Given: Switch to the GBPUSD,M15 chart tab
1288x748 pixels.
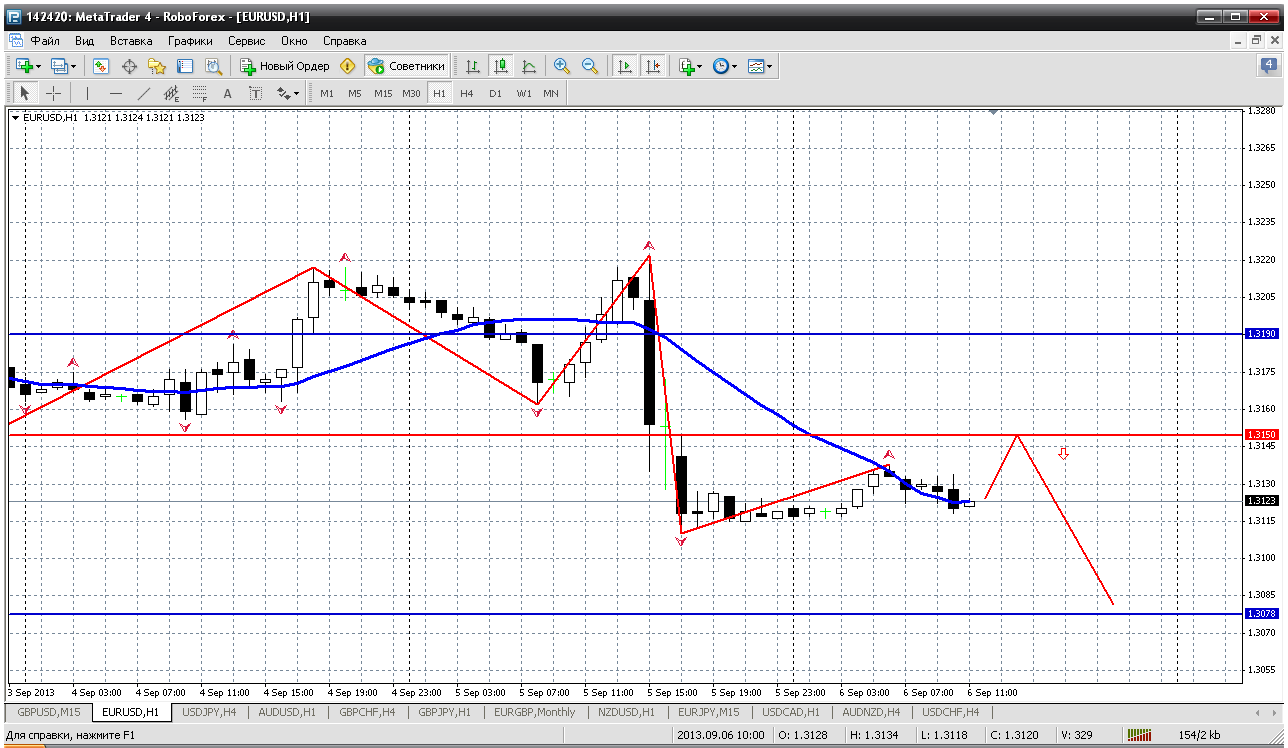Looking at the screenshot, I should [x=48, y=712].
